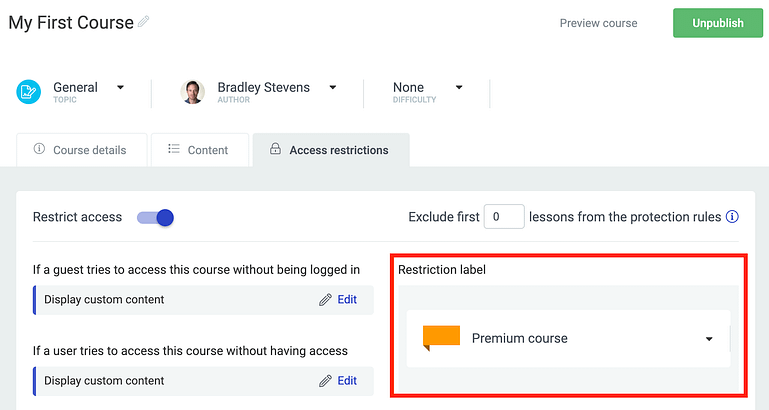Click the list icon on Content tab
The height and width of the screenshot is (410, 769).
(x=174, y=149)
